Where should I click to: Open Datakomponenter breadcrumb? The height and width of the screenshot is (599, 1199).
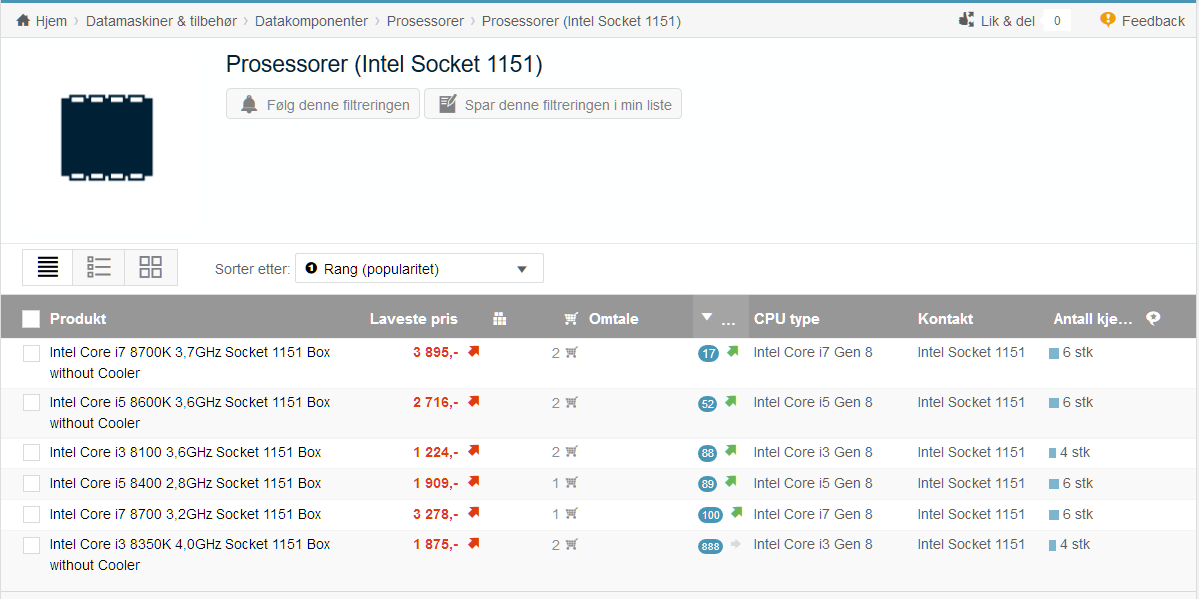311,21
